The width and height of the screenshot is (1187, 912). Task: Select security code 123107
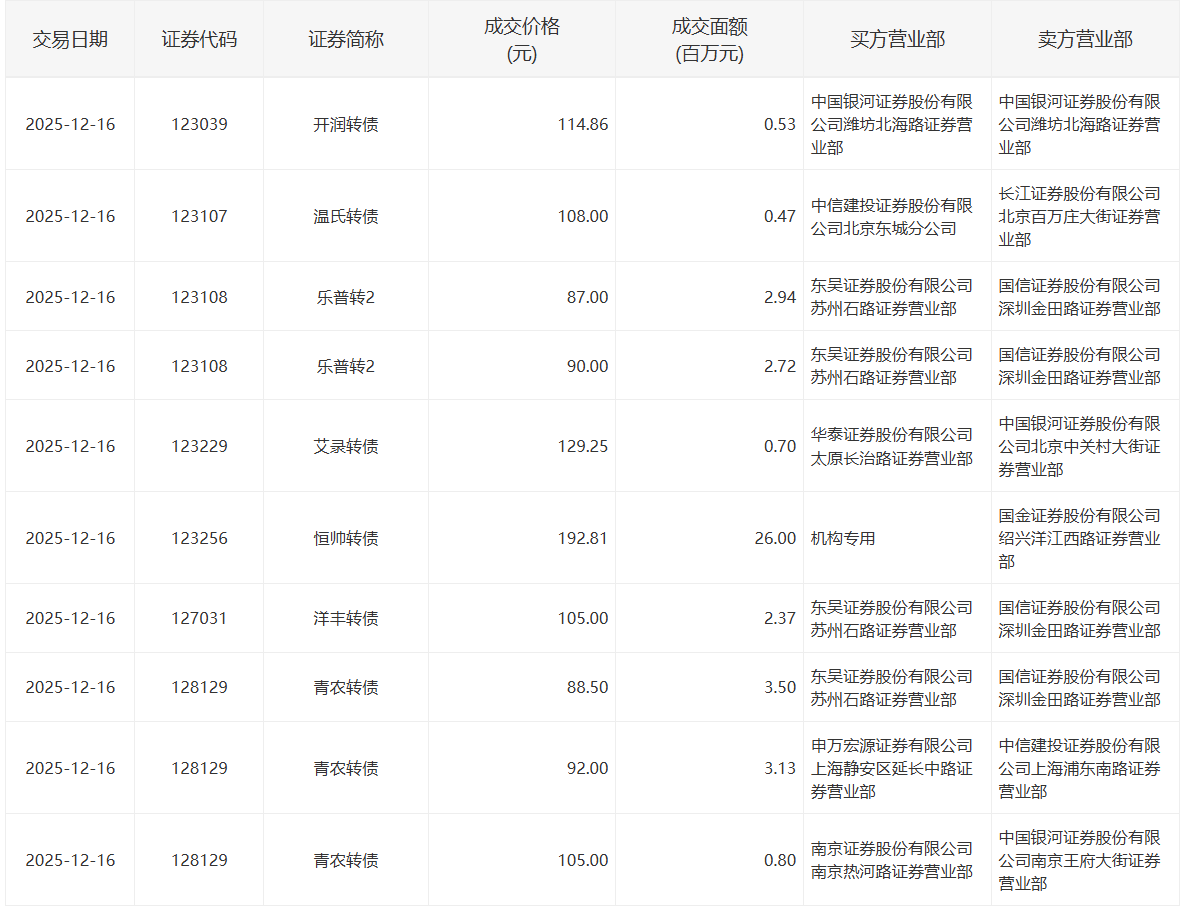pyautogui.click(x=199, y=216)
